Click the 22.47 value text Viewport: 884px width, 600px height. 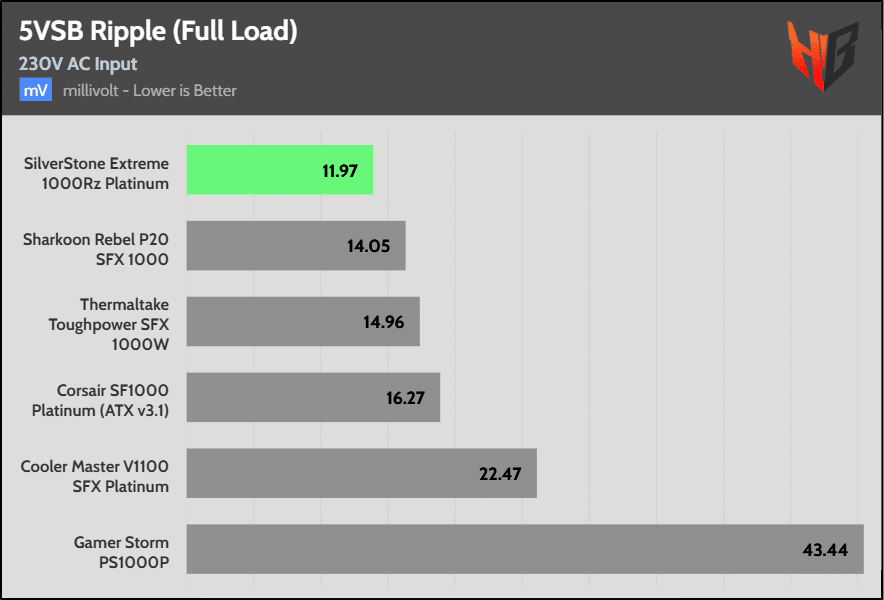click(500, 474)
